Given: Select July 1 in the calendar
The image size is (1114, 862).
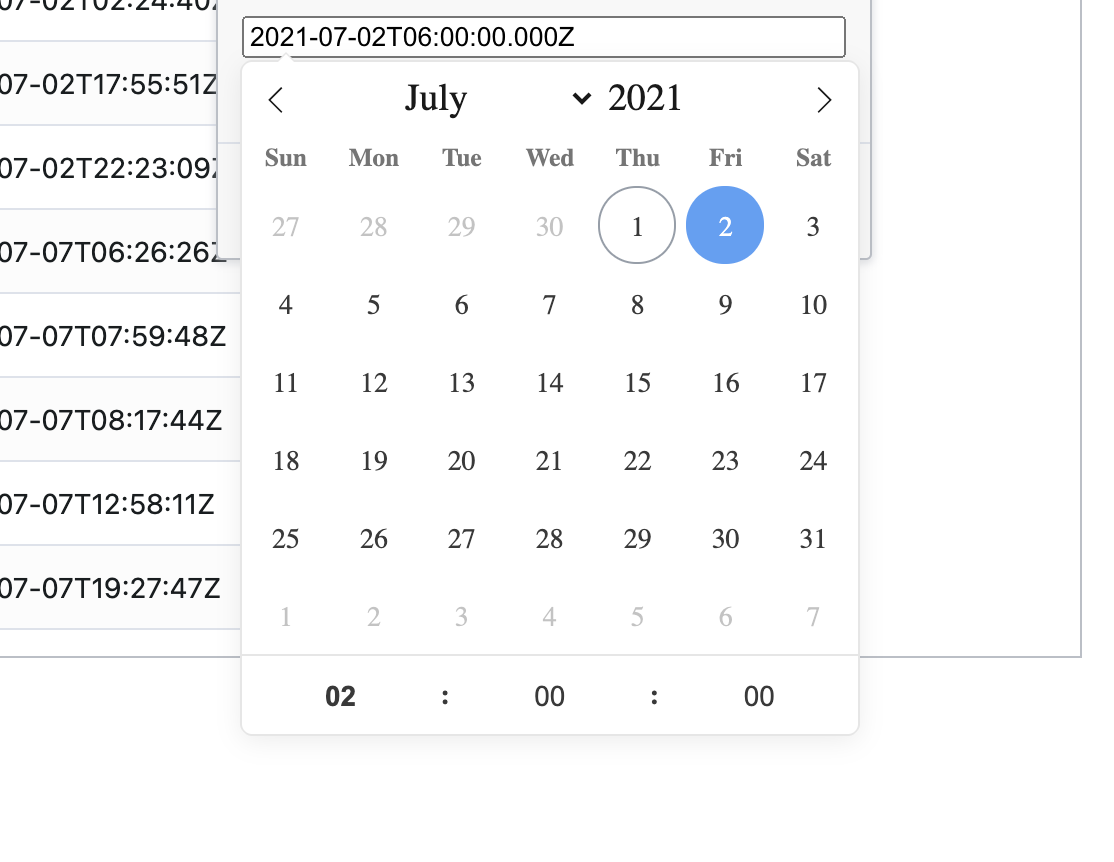Looking at the screenshot, I should tap(637, 226).
